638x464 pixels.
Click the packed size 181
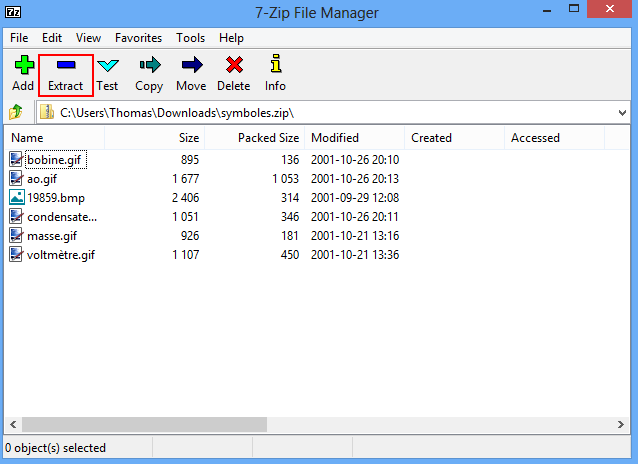pos(290,236)
